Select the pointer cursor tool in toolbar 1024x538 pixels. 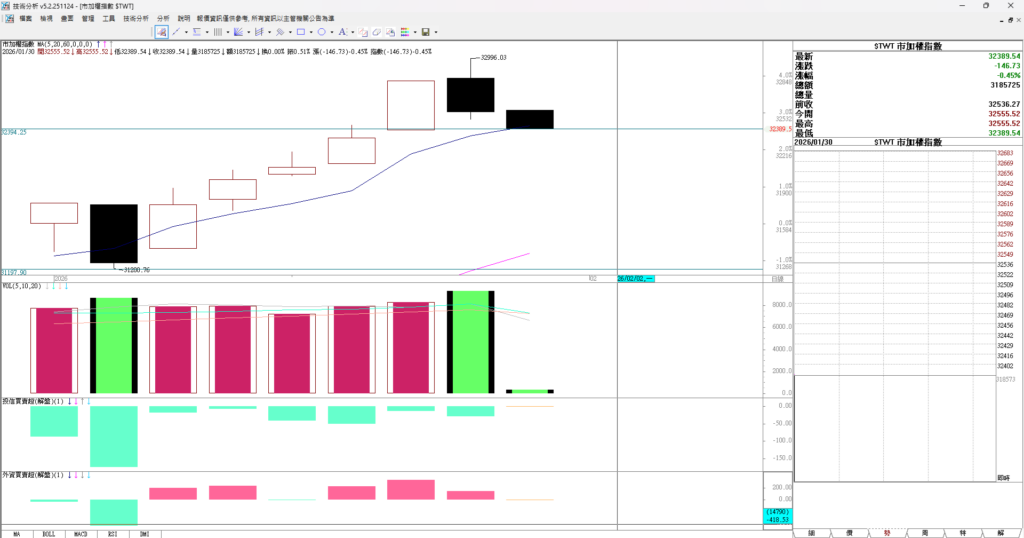point(162,32)
